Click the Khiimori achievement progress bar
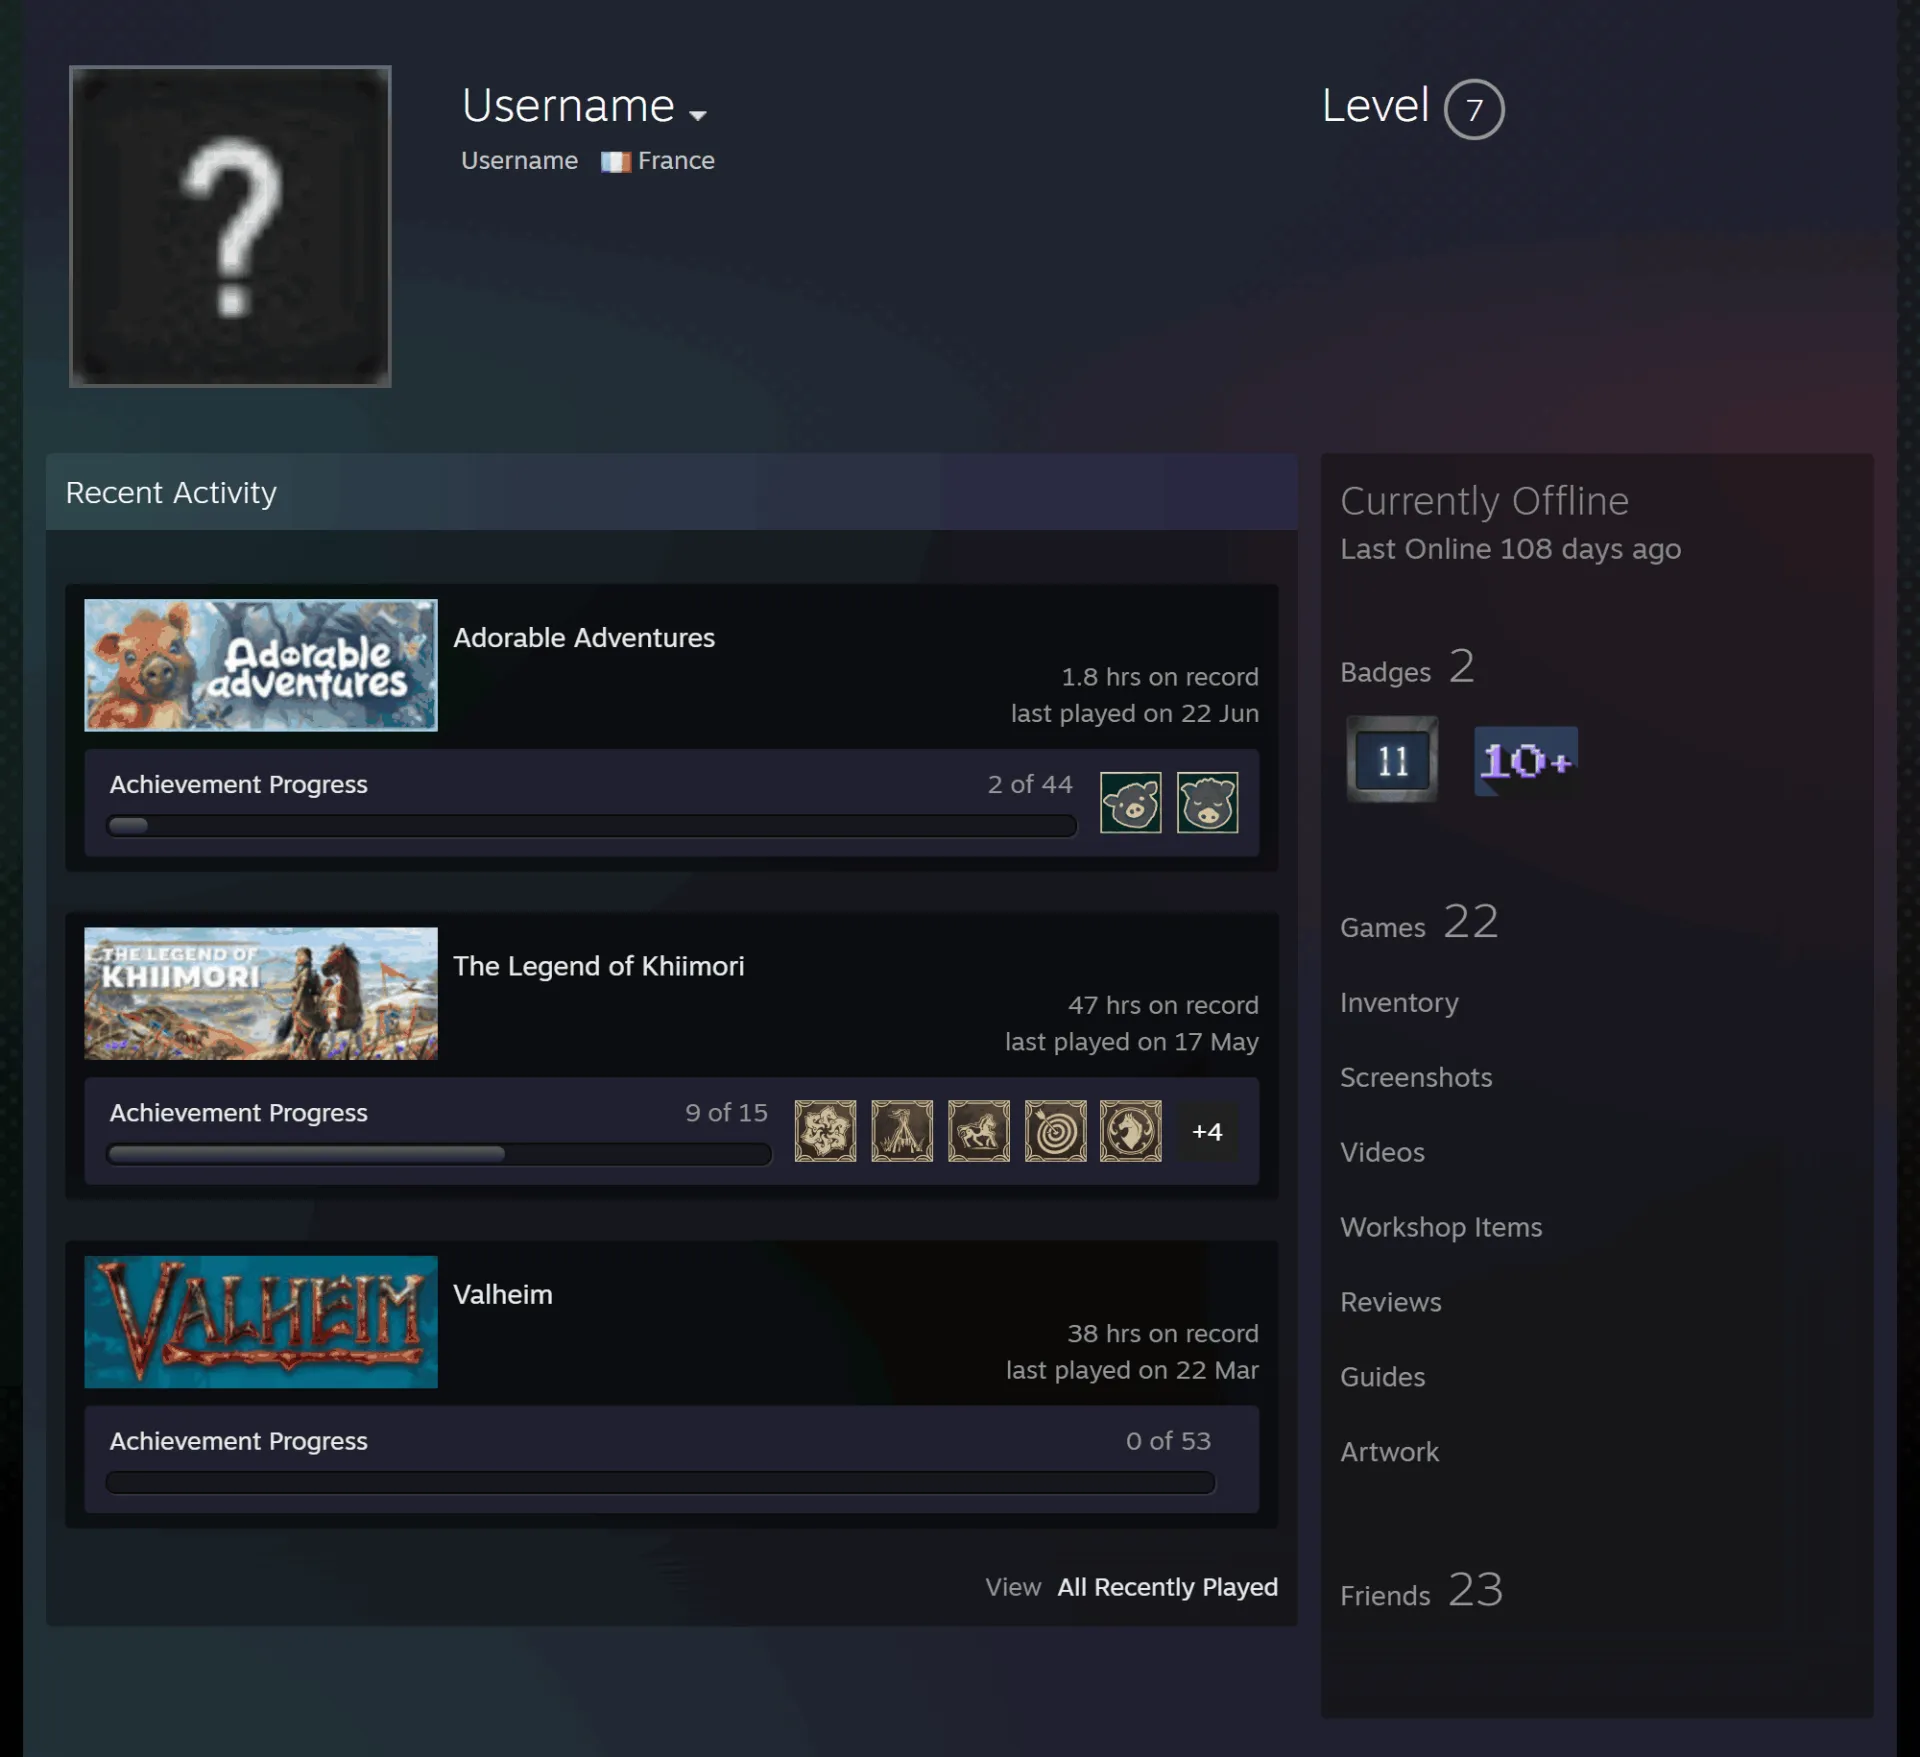Image resolution: width=1920 pixels, height=1757 pixels. (439, 1154)
